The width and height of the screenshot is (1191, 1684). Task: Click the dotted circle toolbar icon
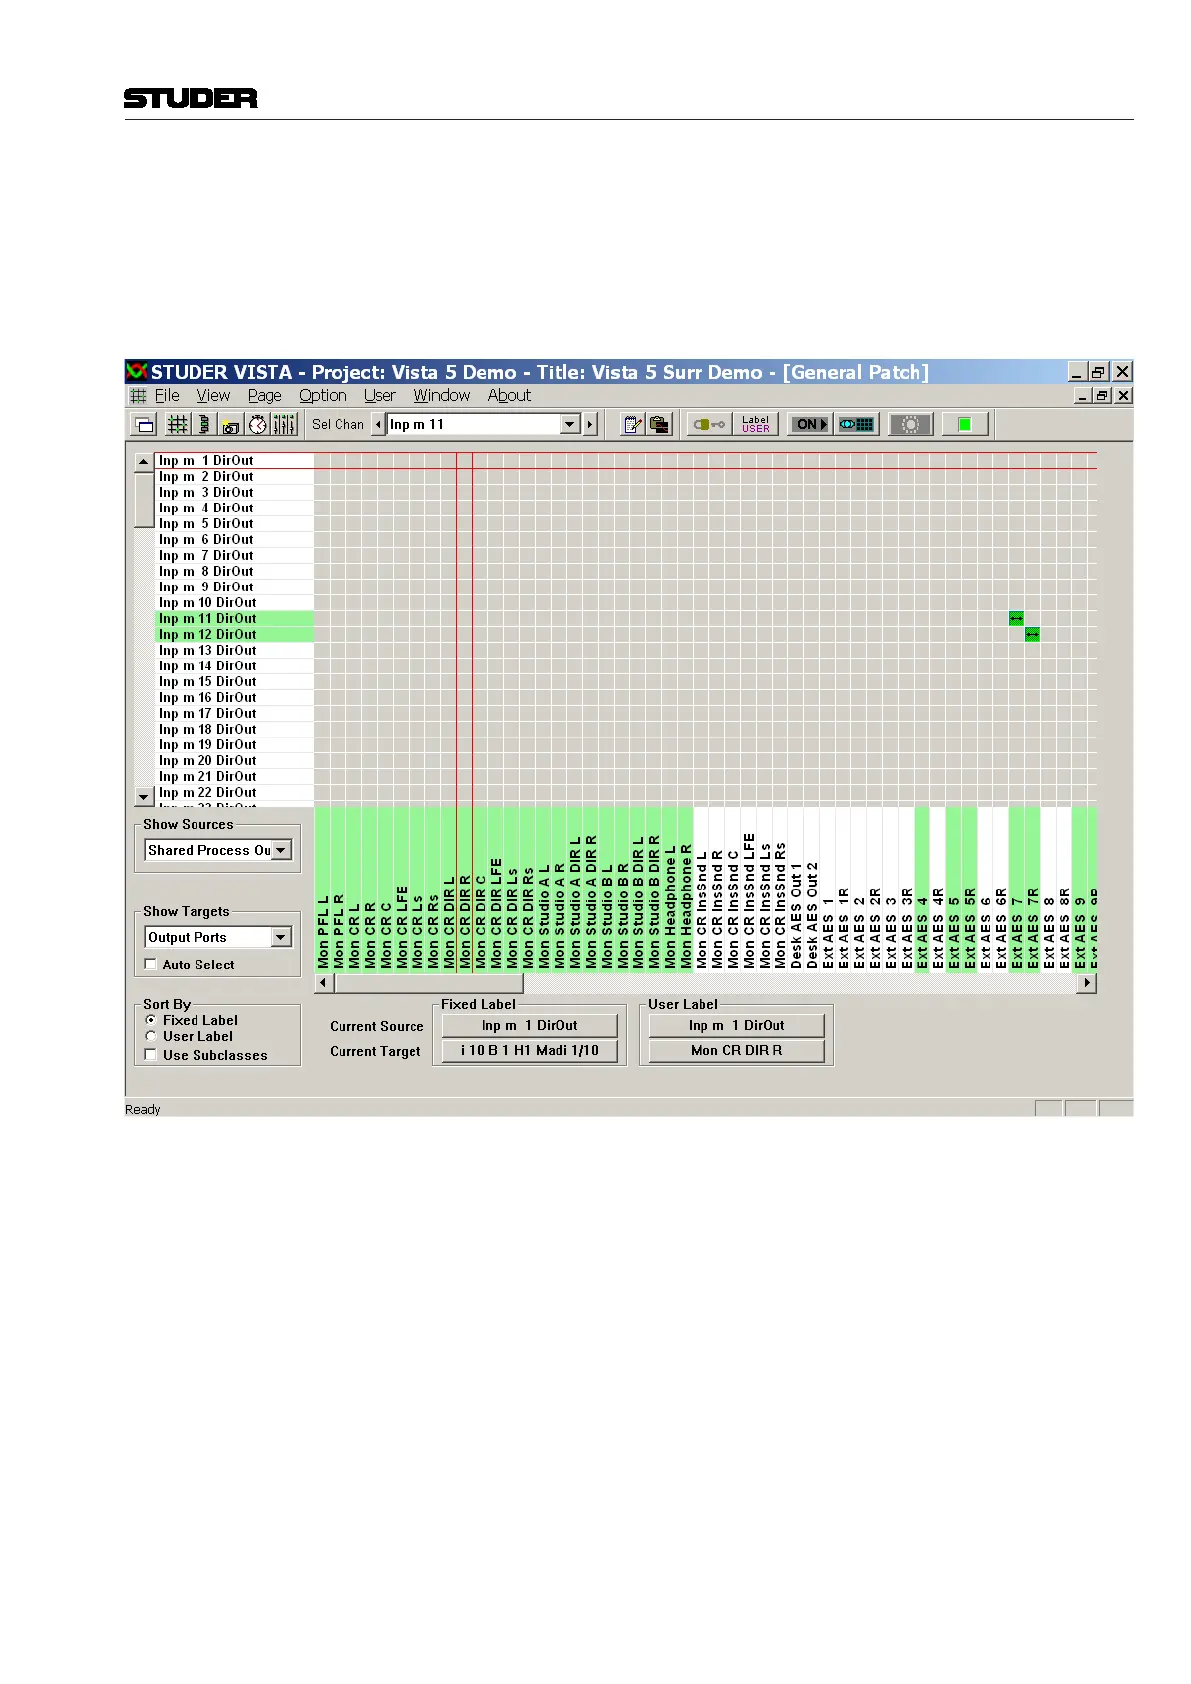click(x=910, y=424)
